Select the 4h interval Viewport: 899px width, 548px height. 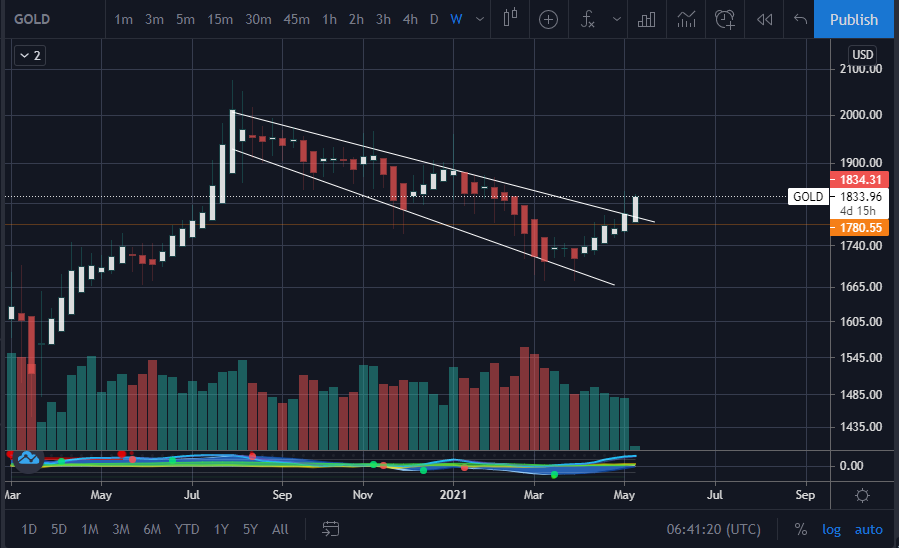[411, 19]
